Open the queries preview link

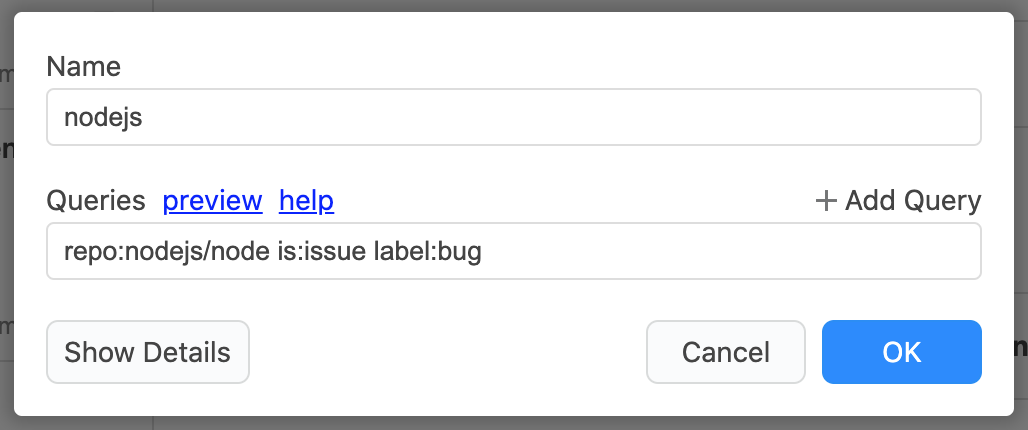point(212,201)
